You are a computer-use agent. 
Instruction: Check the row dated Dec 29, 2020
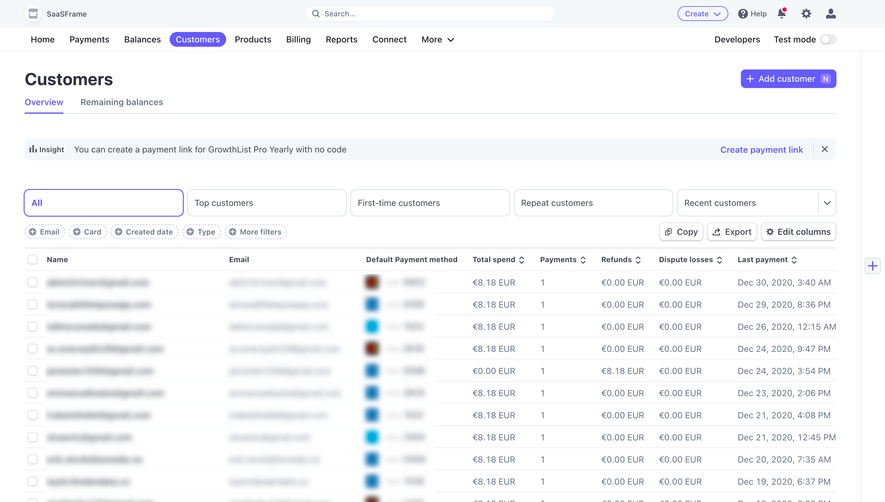33,304
